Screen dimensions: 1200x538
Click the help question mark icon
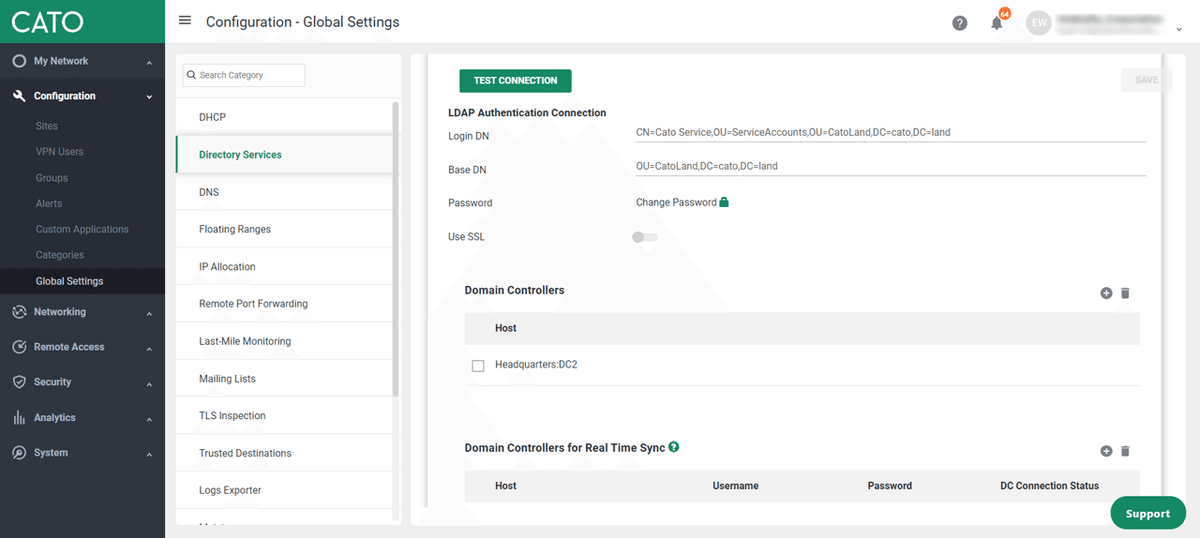point(960,23)
